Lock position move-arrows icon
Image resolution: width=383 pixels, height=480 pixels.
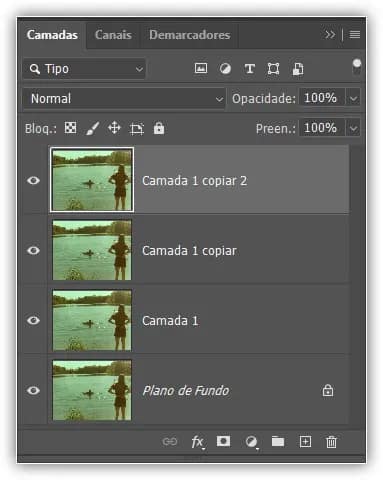114,128
